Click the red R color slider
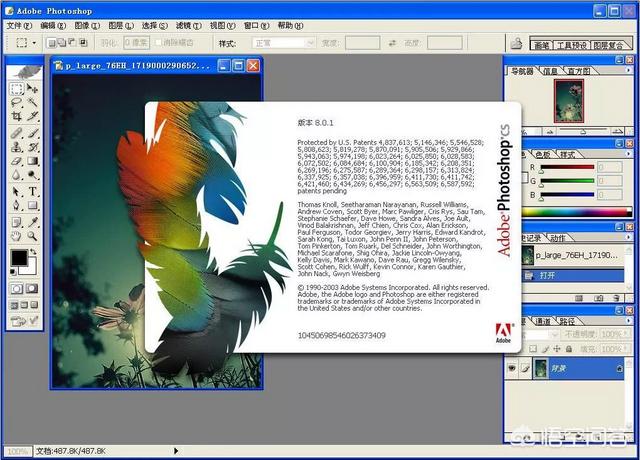Image resolution: width=640 pixels, height=460 pixels. point(567,167)
